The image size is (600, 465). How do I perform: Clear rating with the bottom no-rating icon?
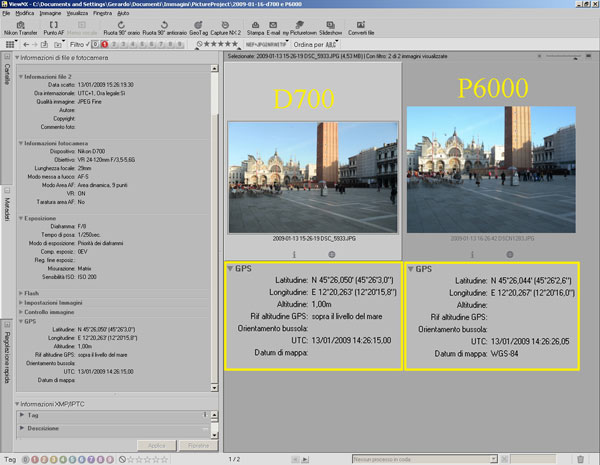[122, 459]
